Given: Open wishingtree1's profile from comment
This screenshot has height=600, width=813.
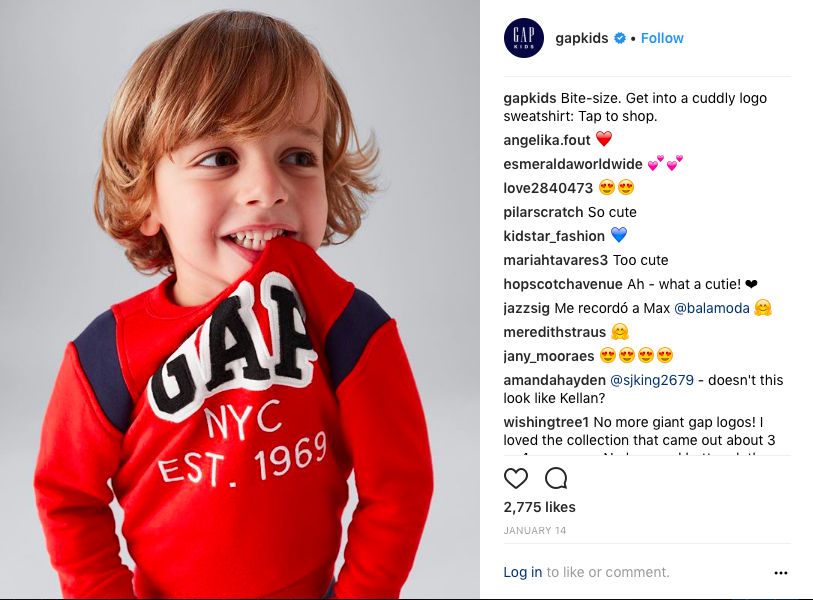Looking at the screenshot, I should (x=546, y=422).
